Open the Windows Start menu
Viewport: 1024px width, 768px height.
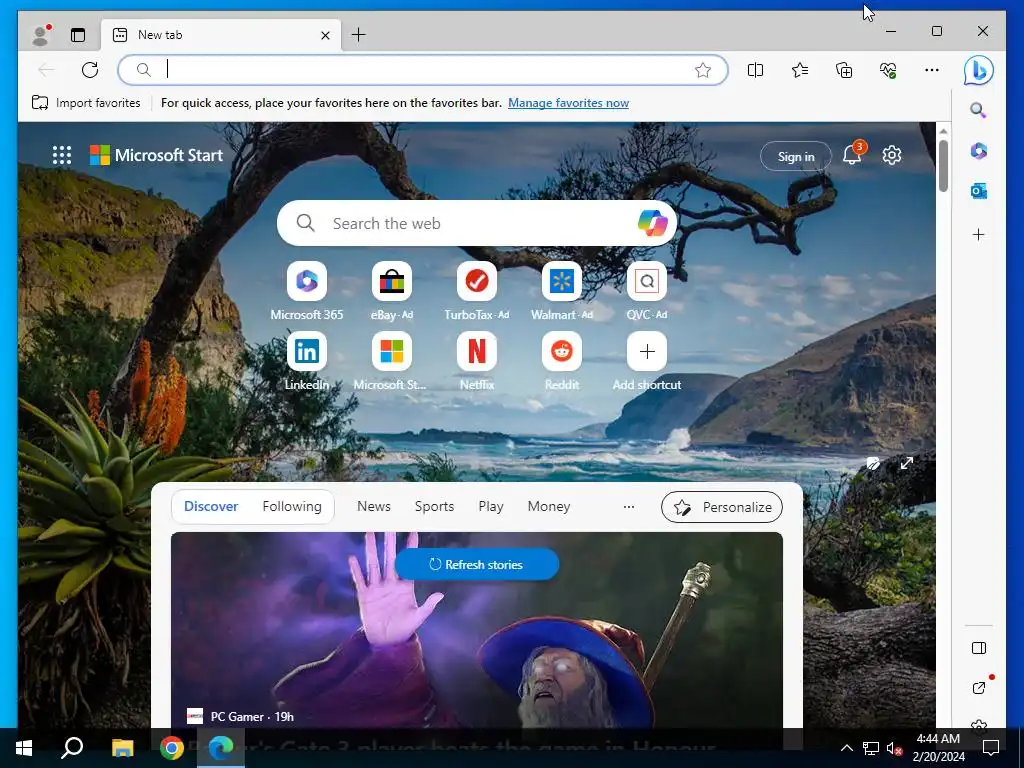click(24, 748)
